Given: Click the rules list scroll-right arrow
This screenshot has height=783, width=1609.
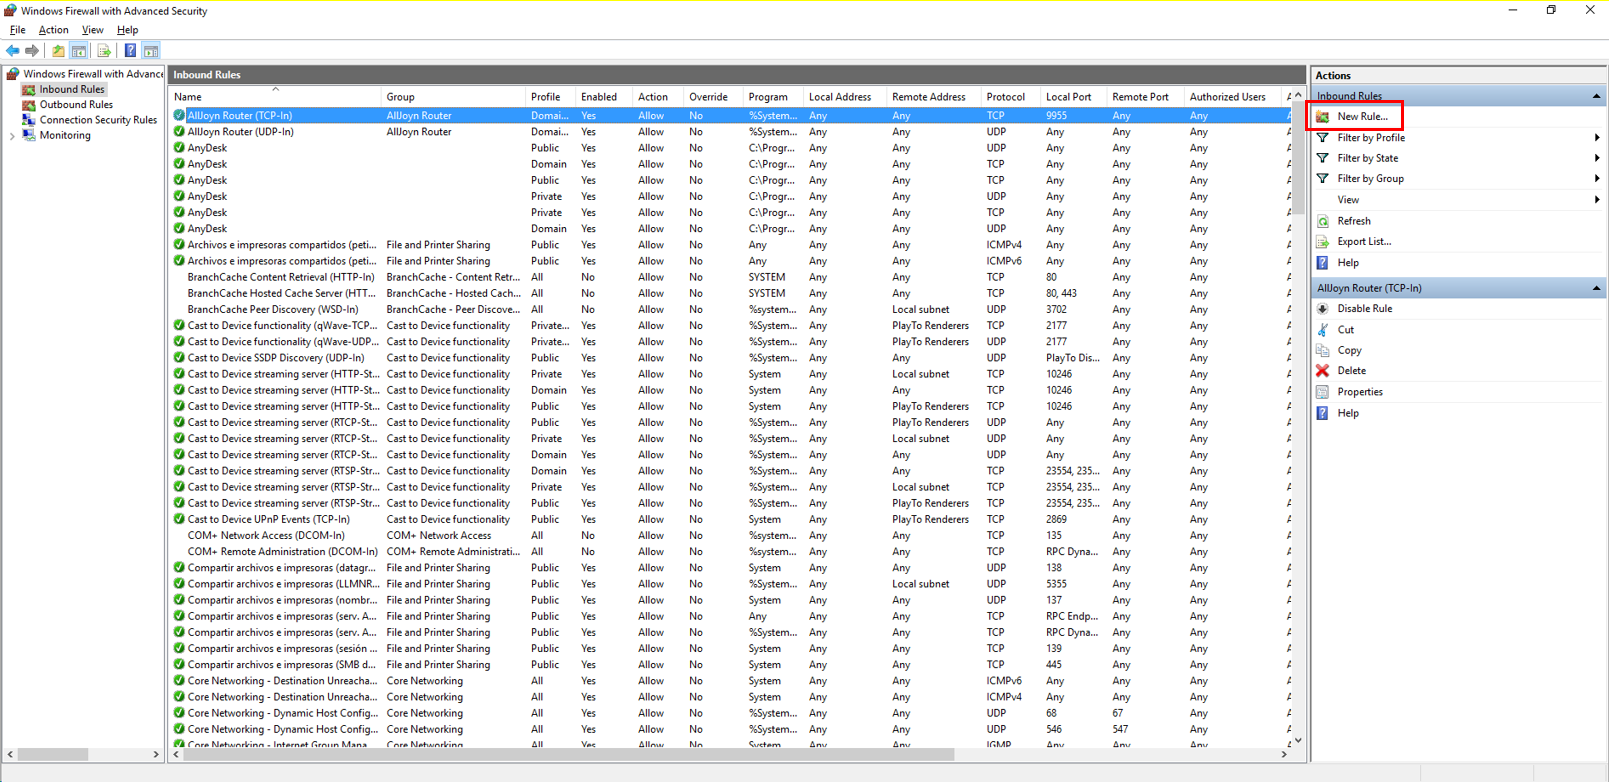Looking at the screenshot, I should pyautogui.click(x=1284, y=755).
